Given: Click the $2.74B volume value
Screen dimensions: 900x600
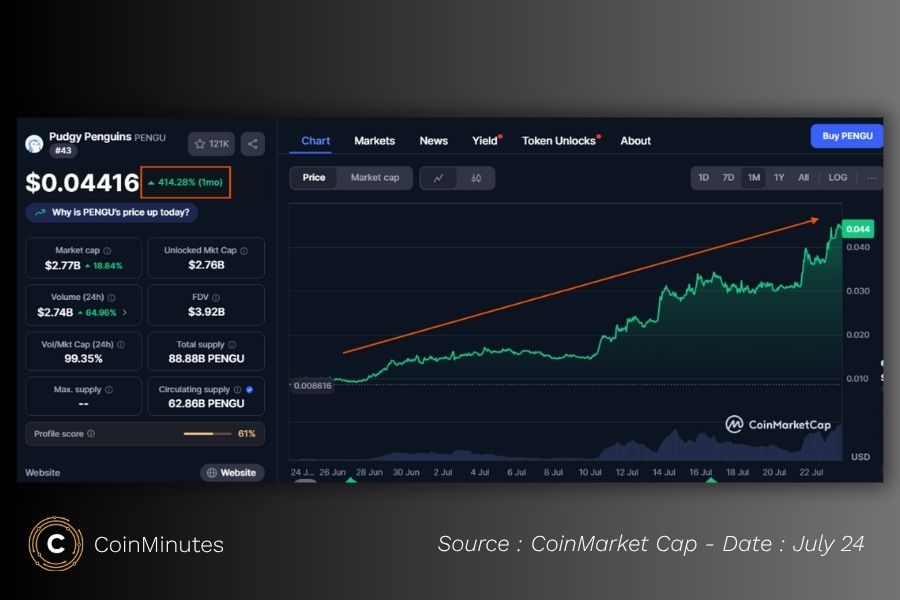Looking at the screenshot, I should pos(55,312).
